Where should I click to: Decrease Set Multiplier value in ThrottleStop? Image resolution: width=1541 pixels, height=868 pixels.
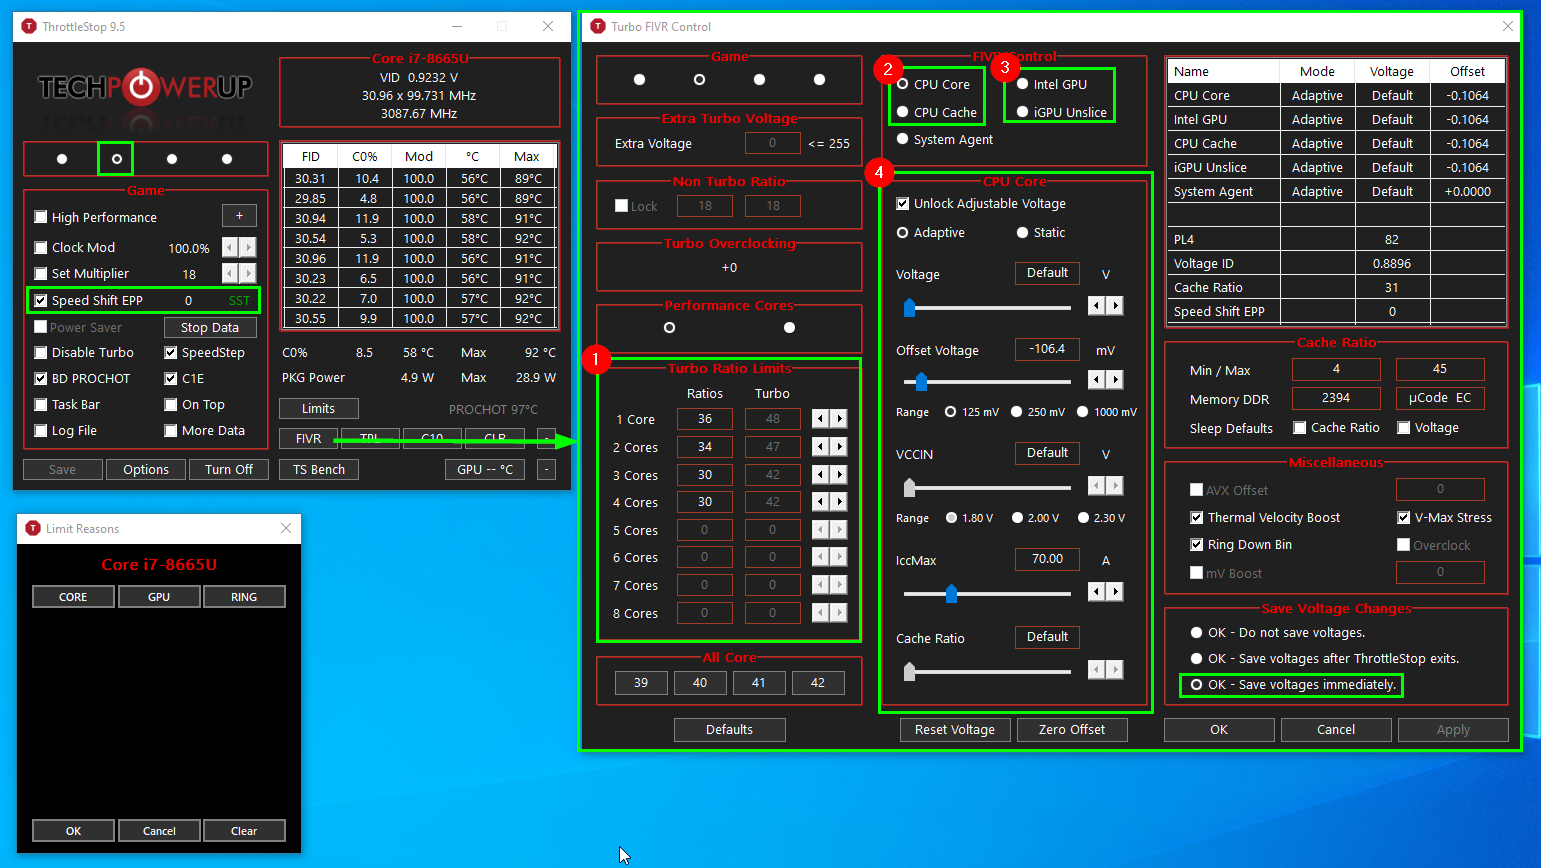pyautogui.click(x=230, y=273)
